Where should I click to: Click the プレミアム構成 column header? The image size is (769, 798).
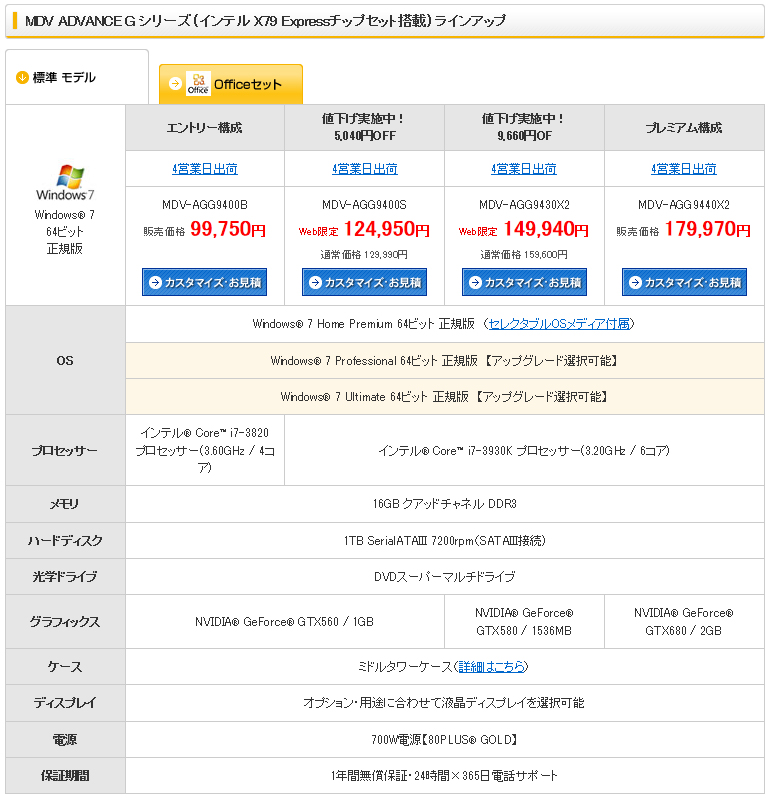click(x=684, y=128)
